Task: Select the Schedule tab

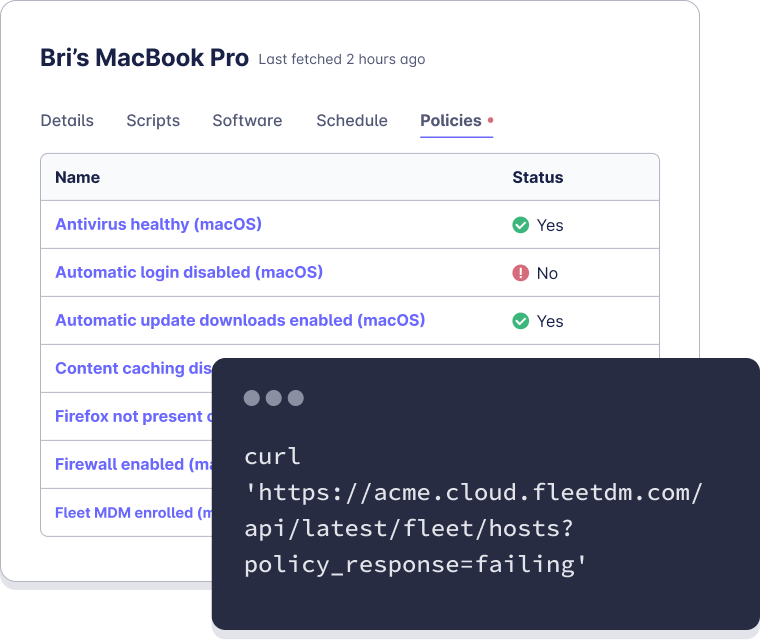Action: tap(352, 121)
